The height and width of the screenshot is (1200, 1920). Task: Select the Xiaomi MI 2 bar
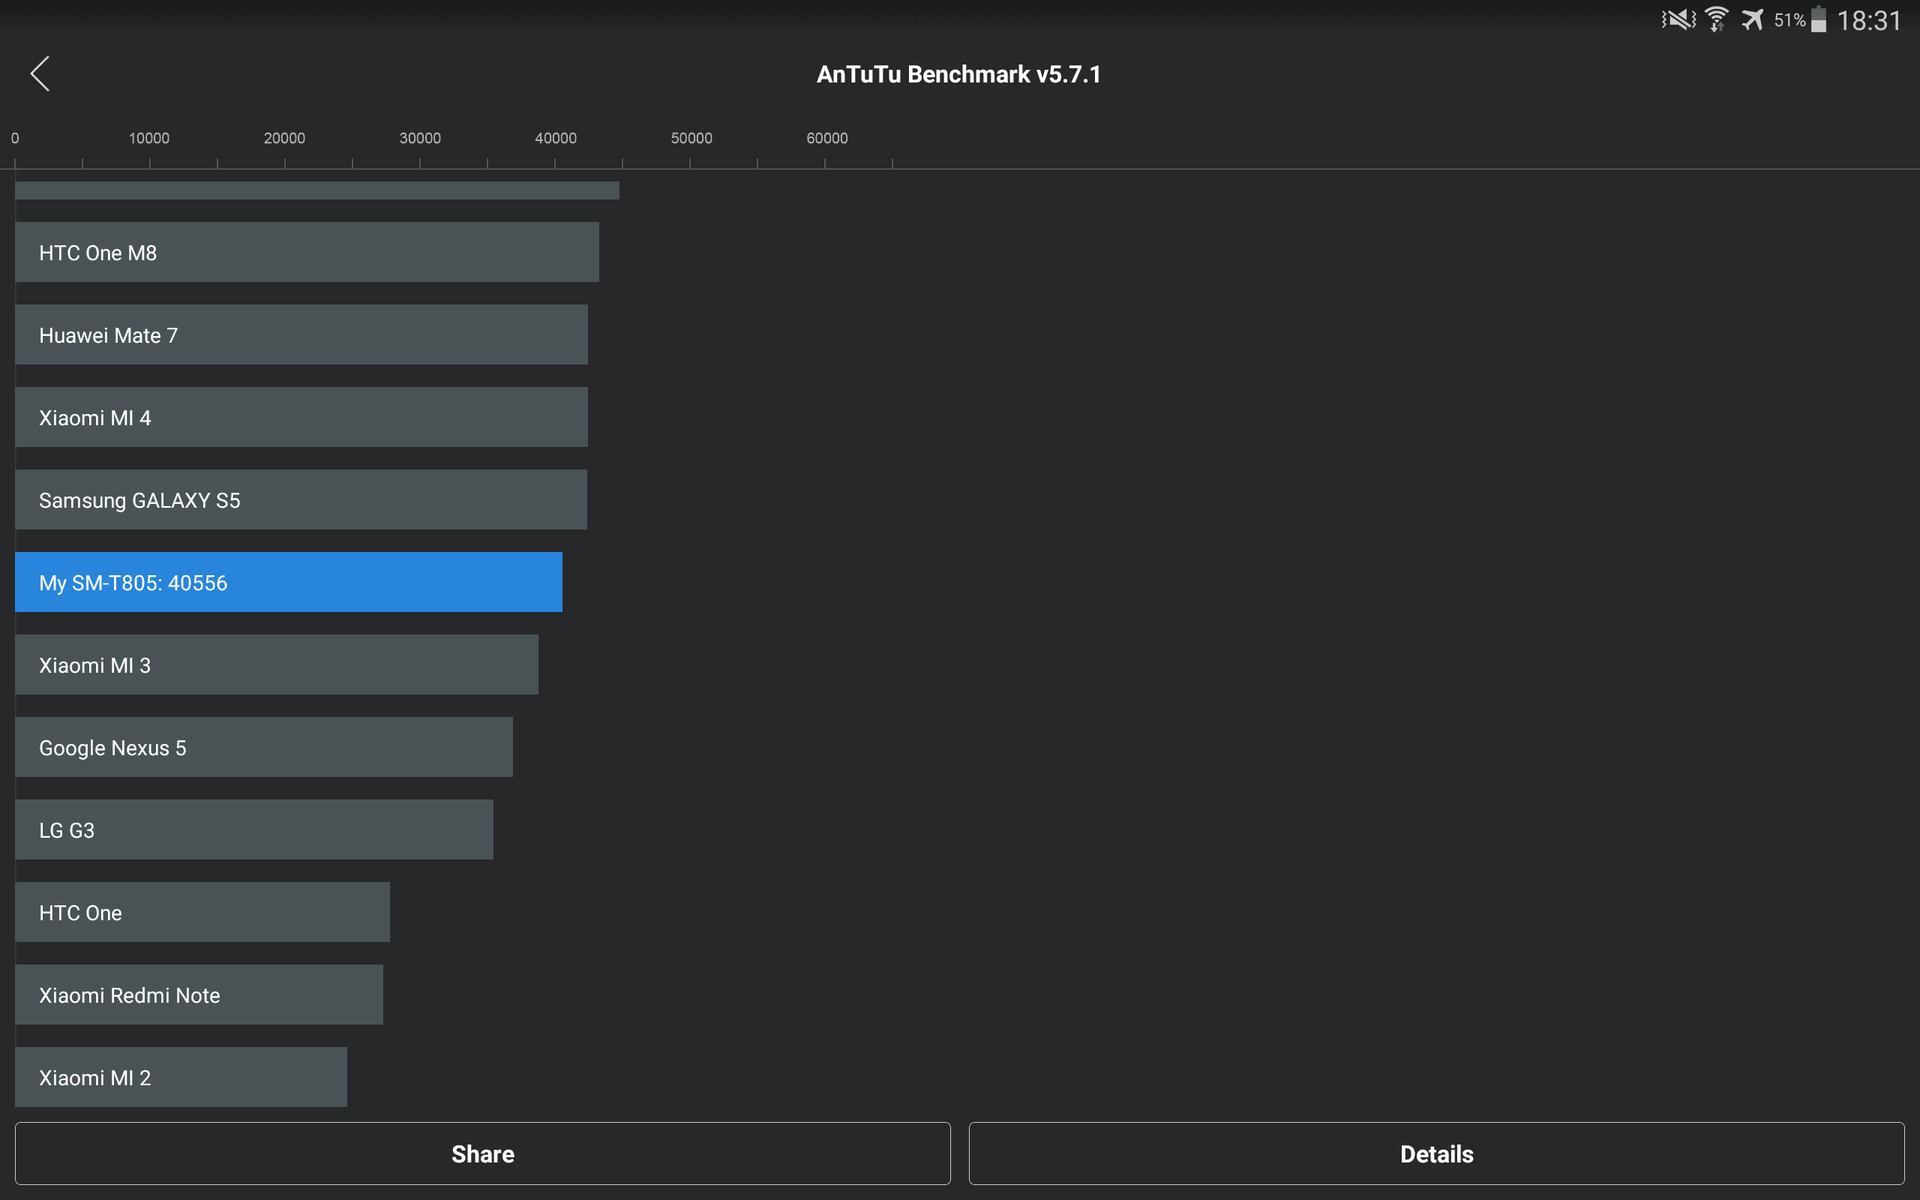(x=181, y=1077)
